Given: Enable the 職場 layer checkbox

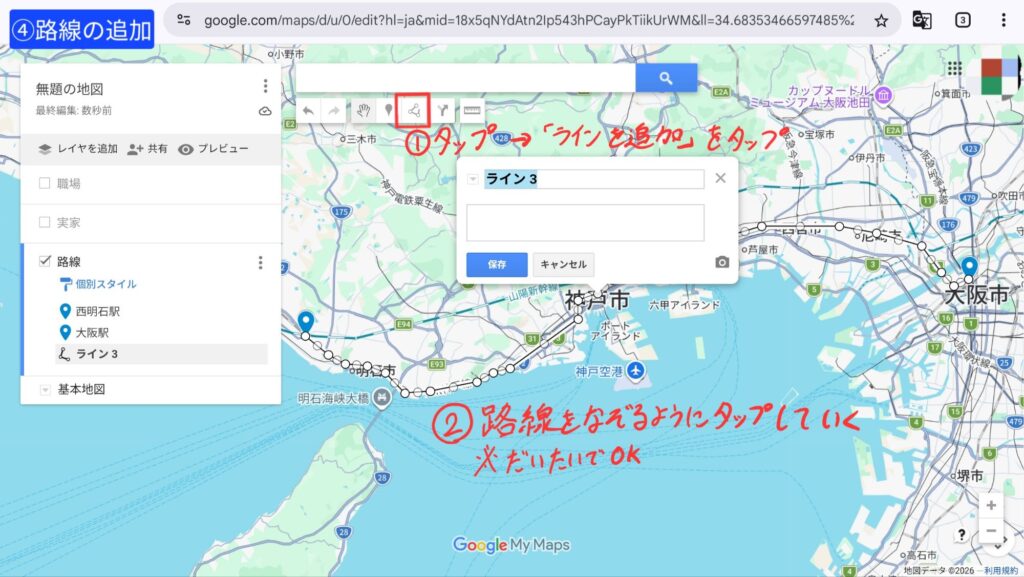Looking at the screenshot, I should [x=44, y=184].
